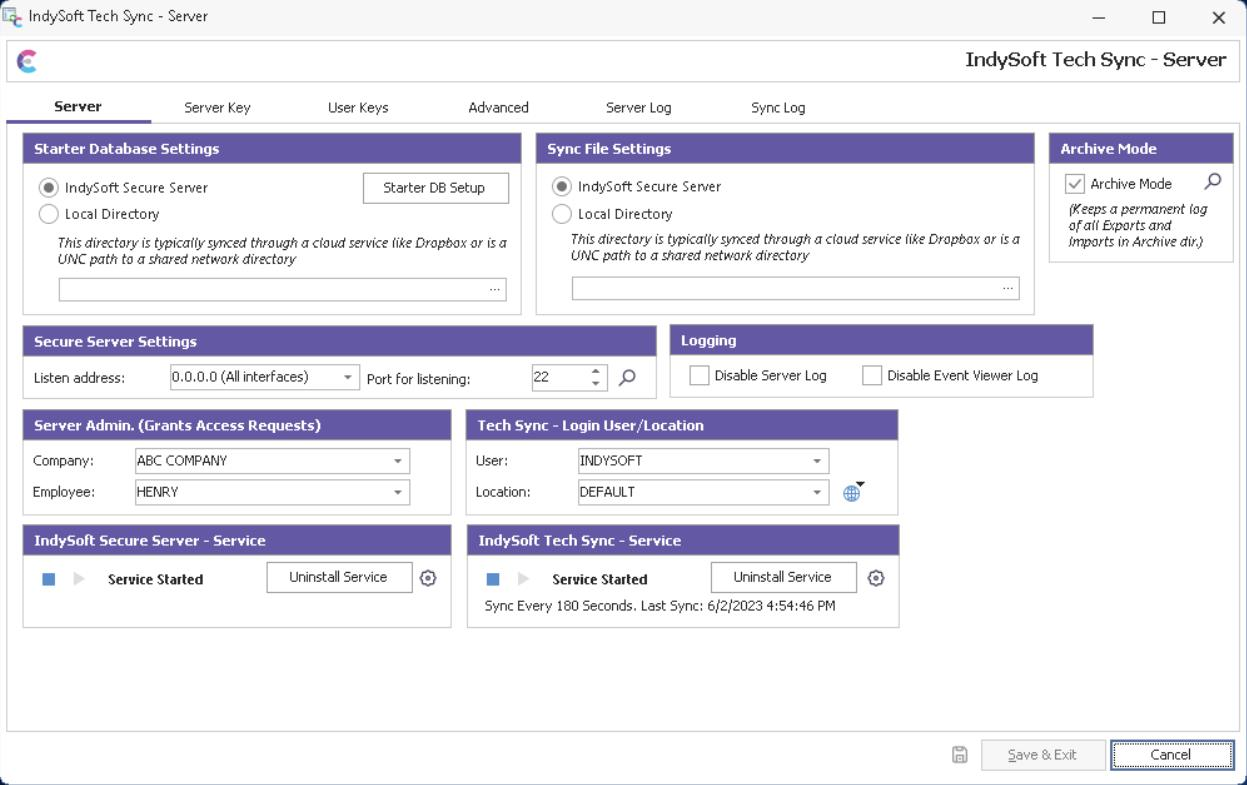Click the Starter DB Setup button
Image resolution: width=1247 pixels, height=785 pixels.
click(434, 188)
